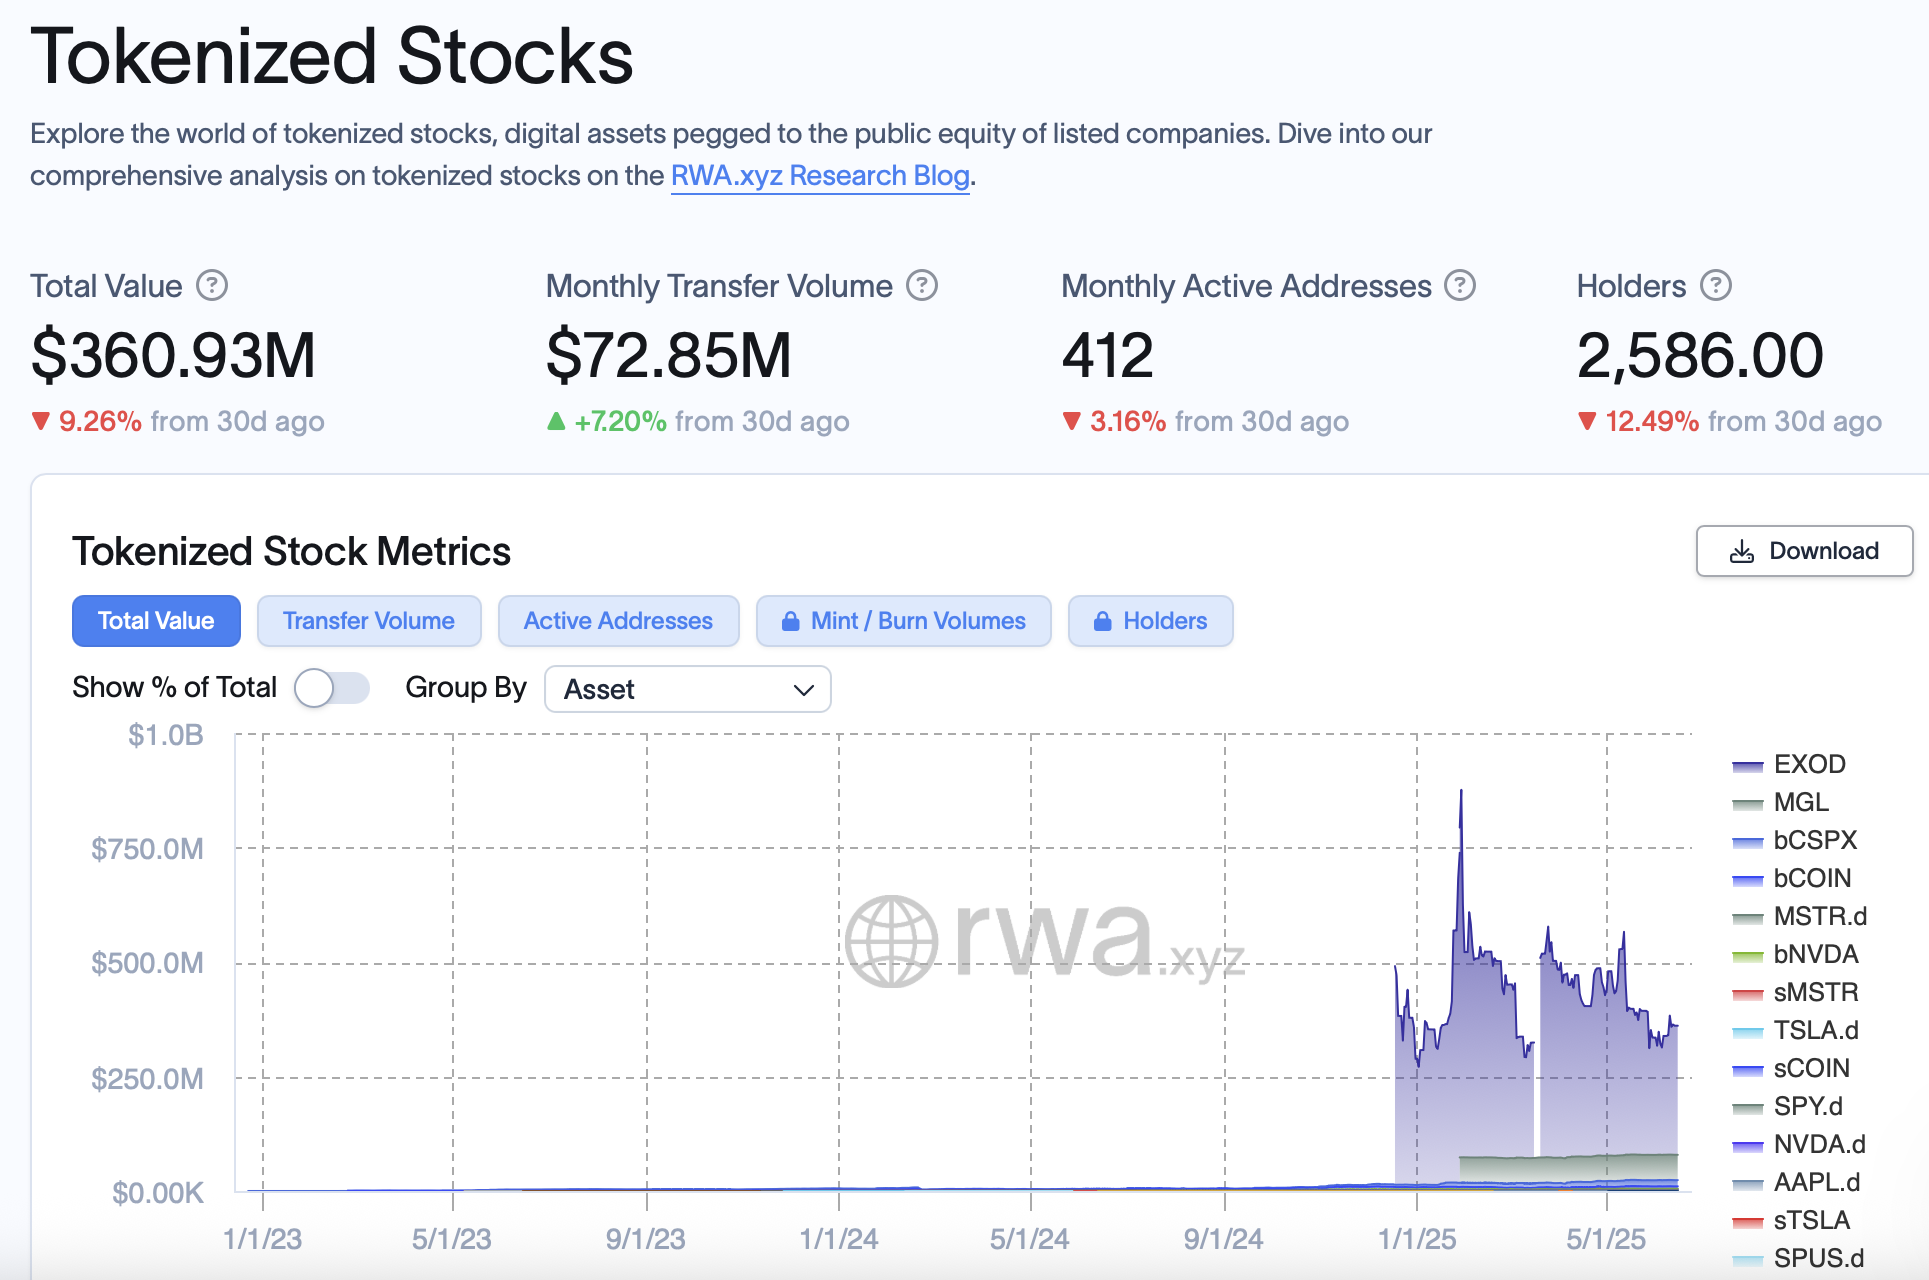This screenshot has height=1280, width=1929.
Task: Select the Total Value tab
Action: [x=156, y=621]
